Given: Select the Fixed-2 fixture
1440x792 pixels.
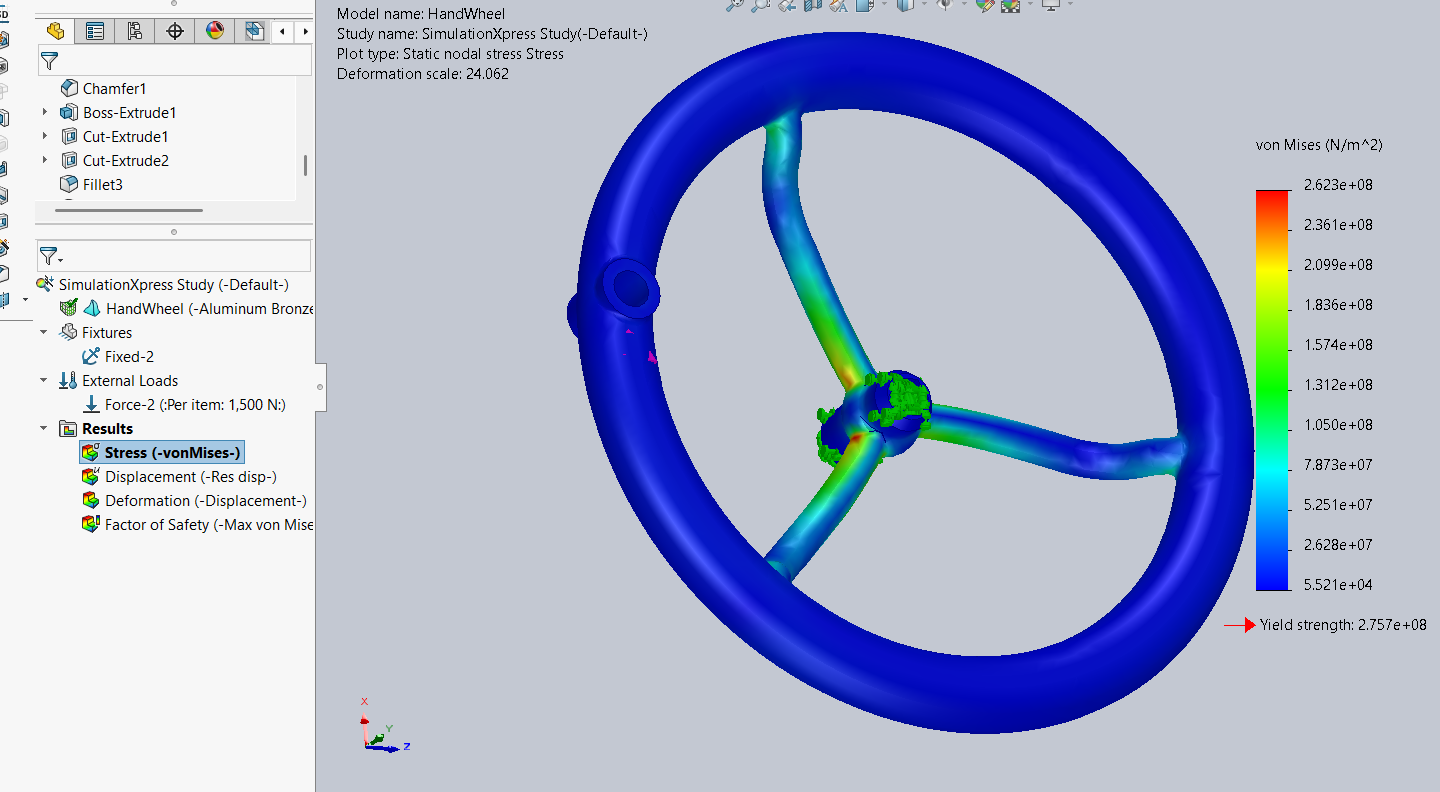Looking at the screenshot, I should click(129, 357).
